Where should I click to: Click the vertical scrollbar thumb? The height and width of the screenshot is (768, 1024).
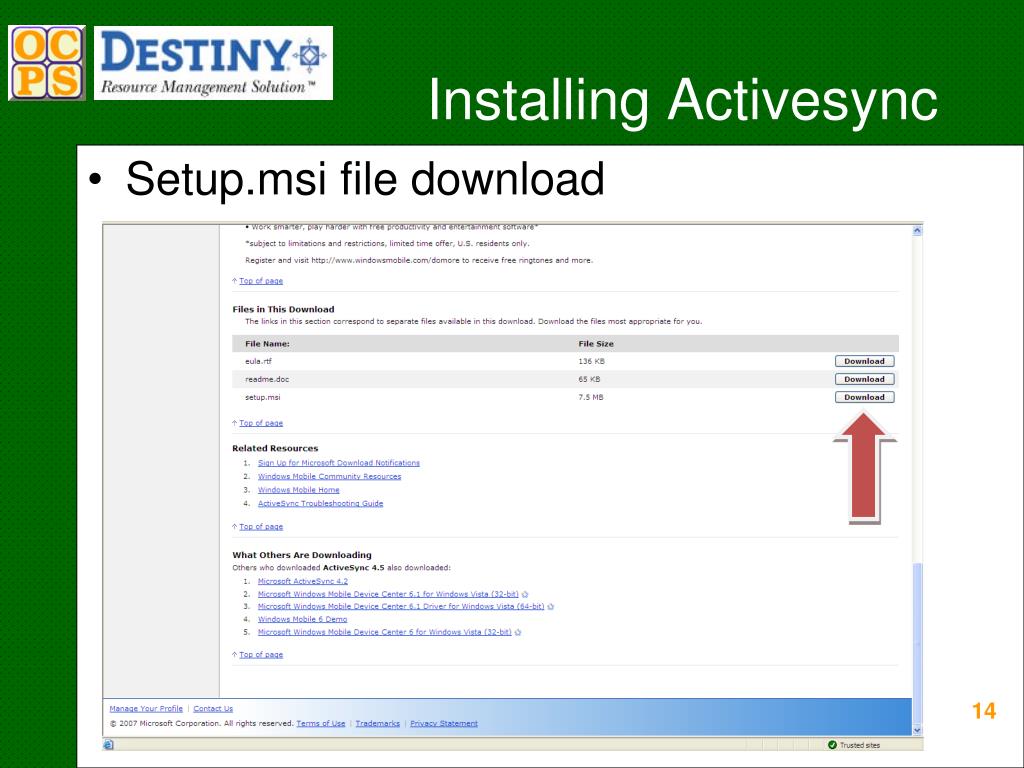point(917,643)
